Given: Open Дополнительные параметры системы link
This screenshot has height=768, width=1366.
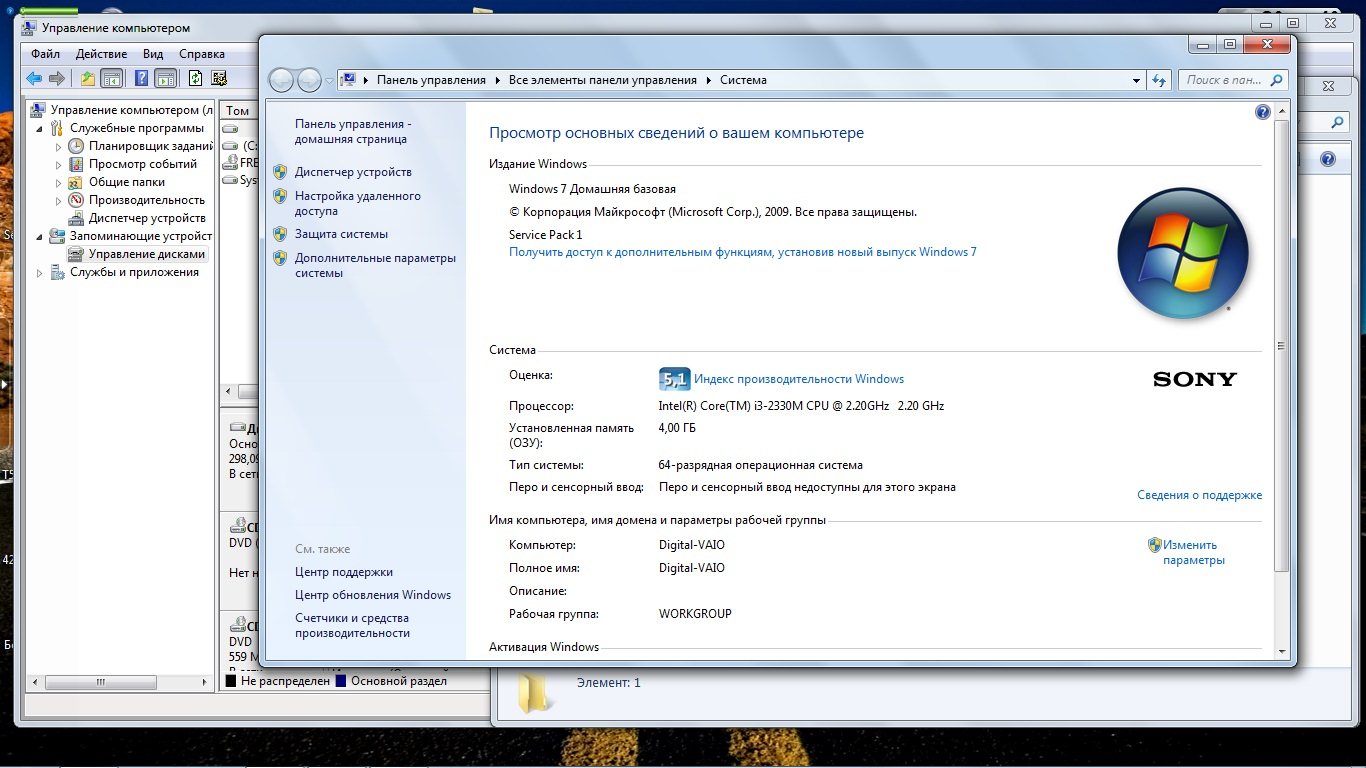Looking at the screenshot, I should (x=375, y=265).
